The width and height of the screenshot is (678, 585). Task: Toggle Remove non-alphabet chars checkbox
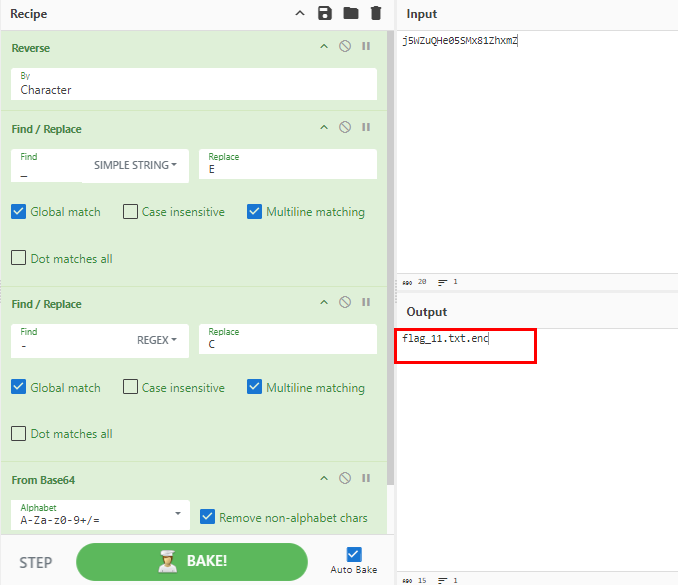tap(208, 516)
